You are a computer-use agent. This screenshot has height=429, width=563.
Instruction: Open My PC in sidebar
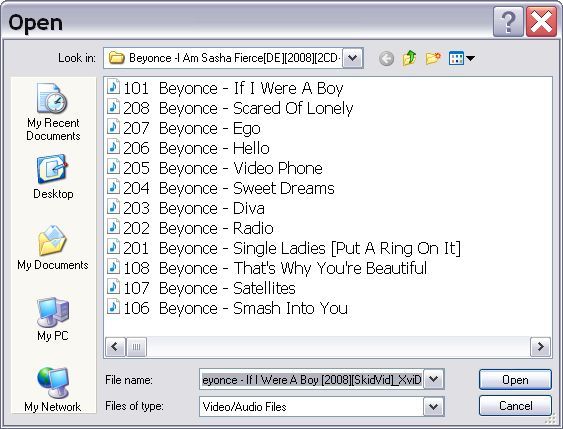pos(53,319)
